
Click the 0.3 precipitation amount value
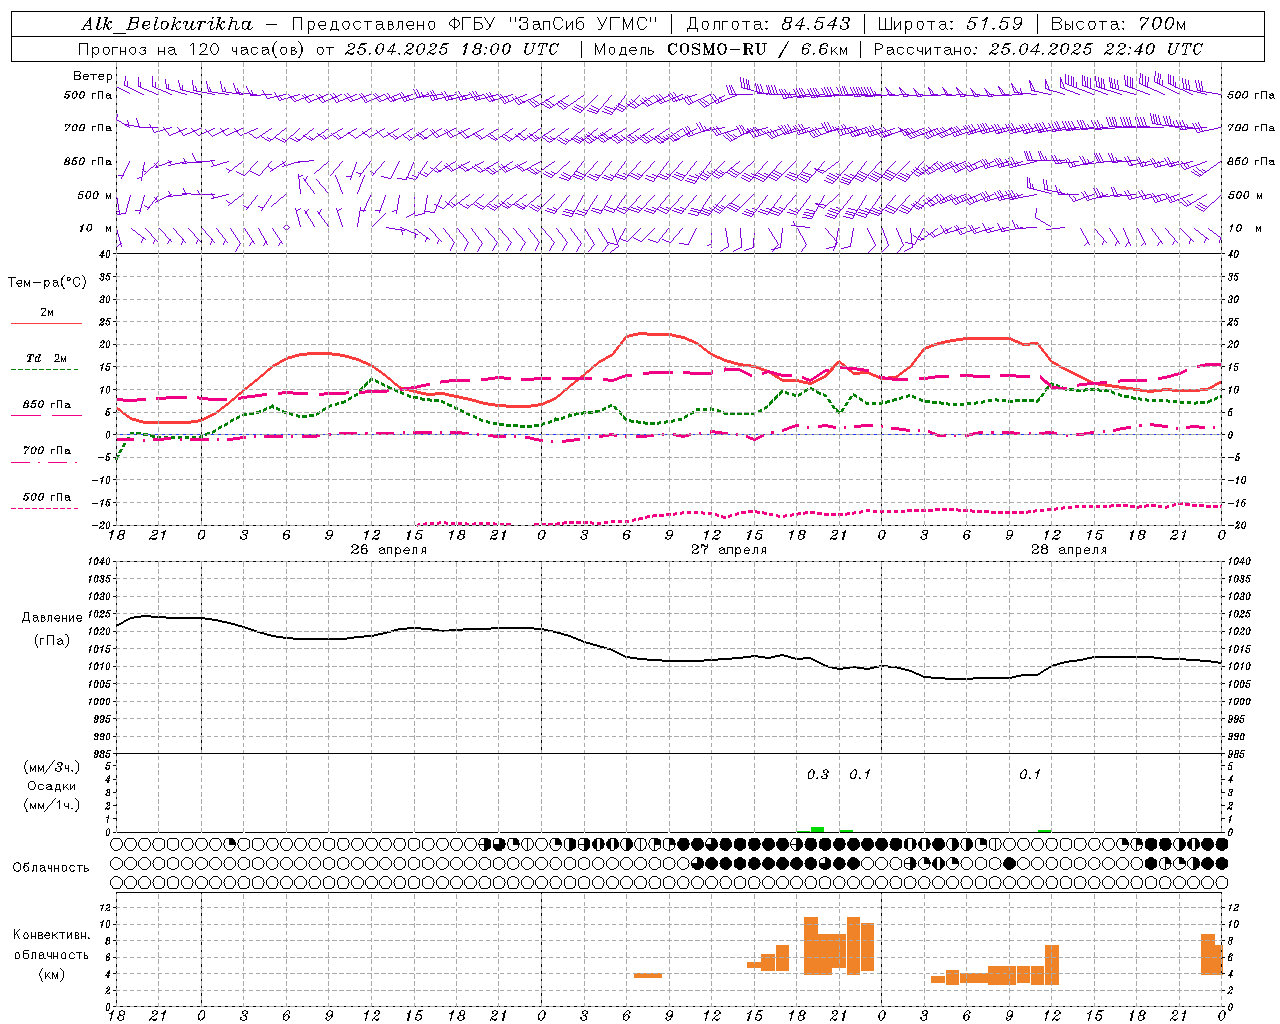(818, 774)
